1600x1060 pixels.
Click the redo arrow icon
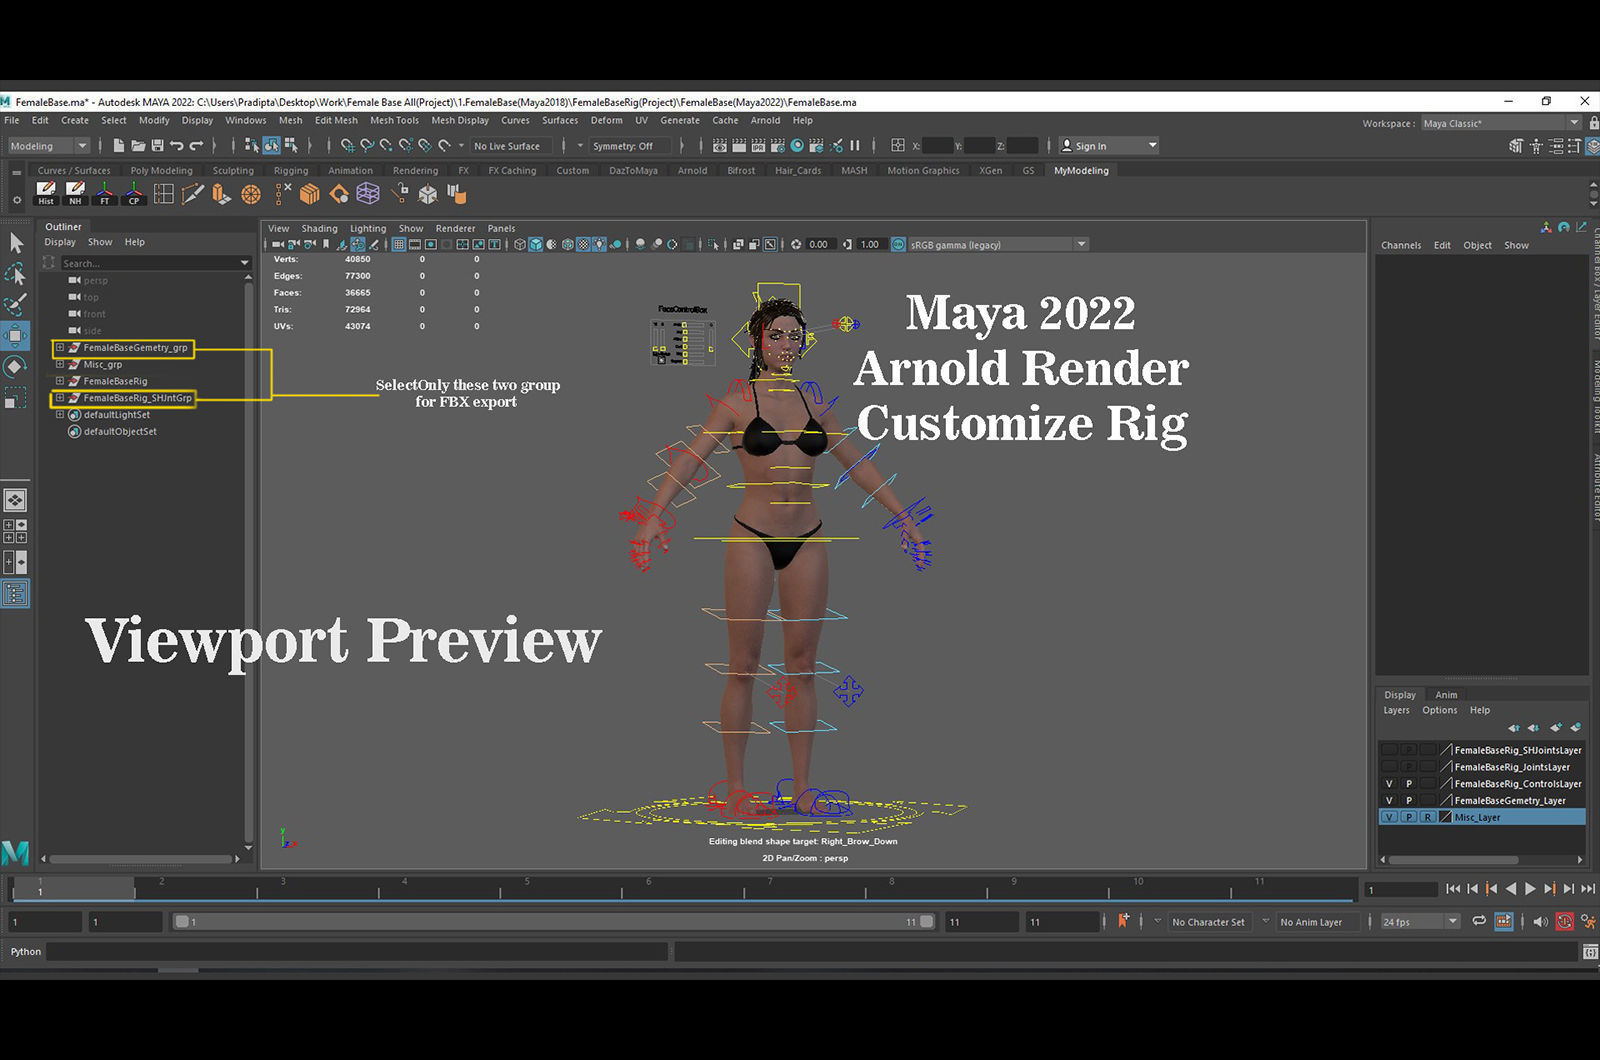pyautogui.click(x=196, y=146)
